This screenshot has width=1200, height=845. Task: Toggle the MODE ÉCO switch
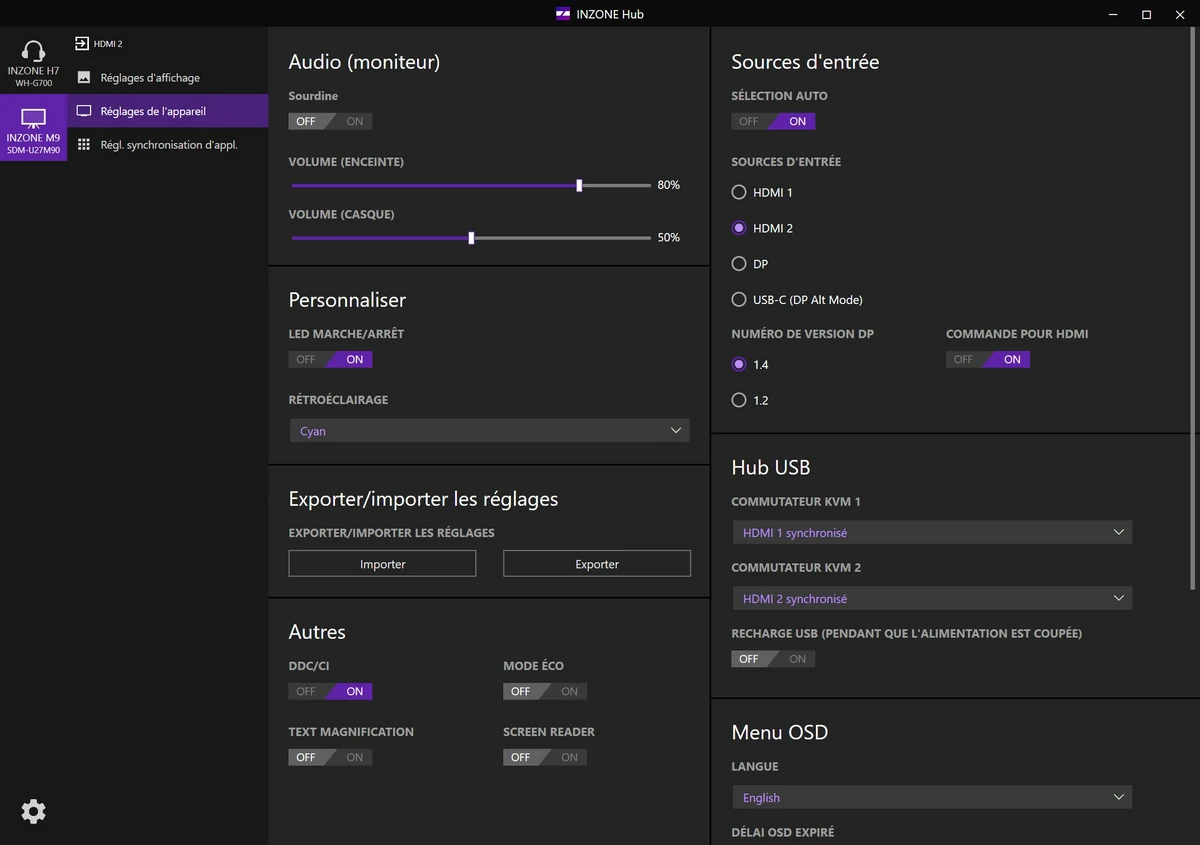545,691
